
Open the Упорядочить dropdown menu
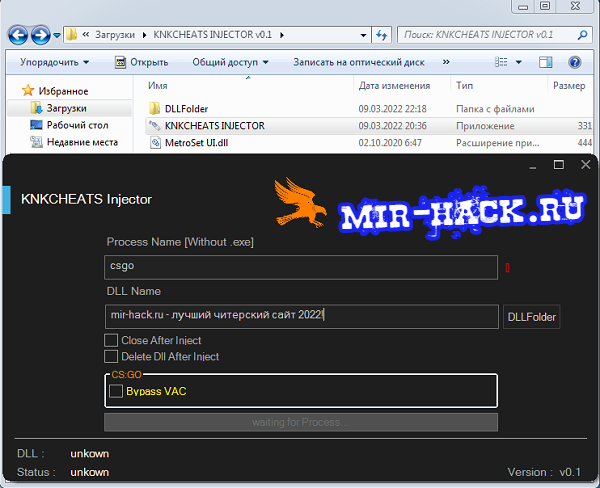(54, 62)
